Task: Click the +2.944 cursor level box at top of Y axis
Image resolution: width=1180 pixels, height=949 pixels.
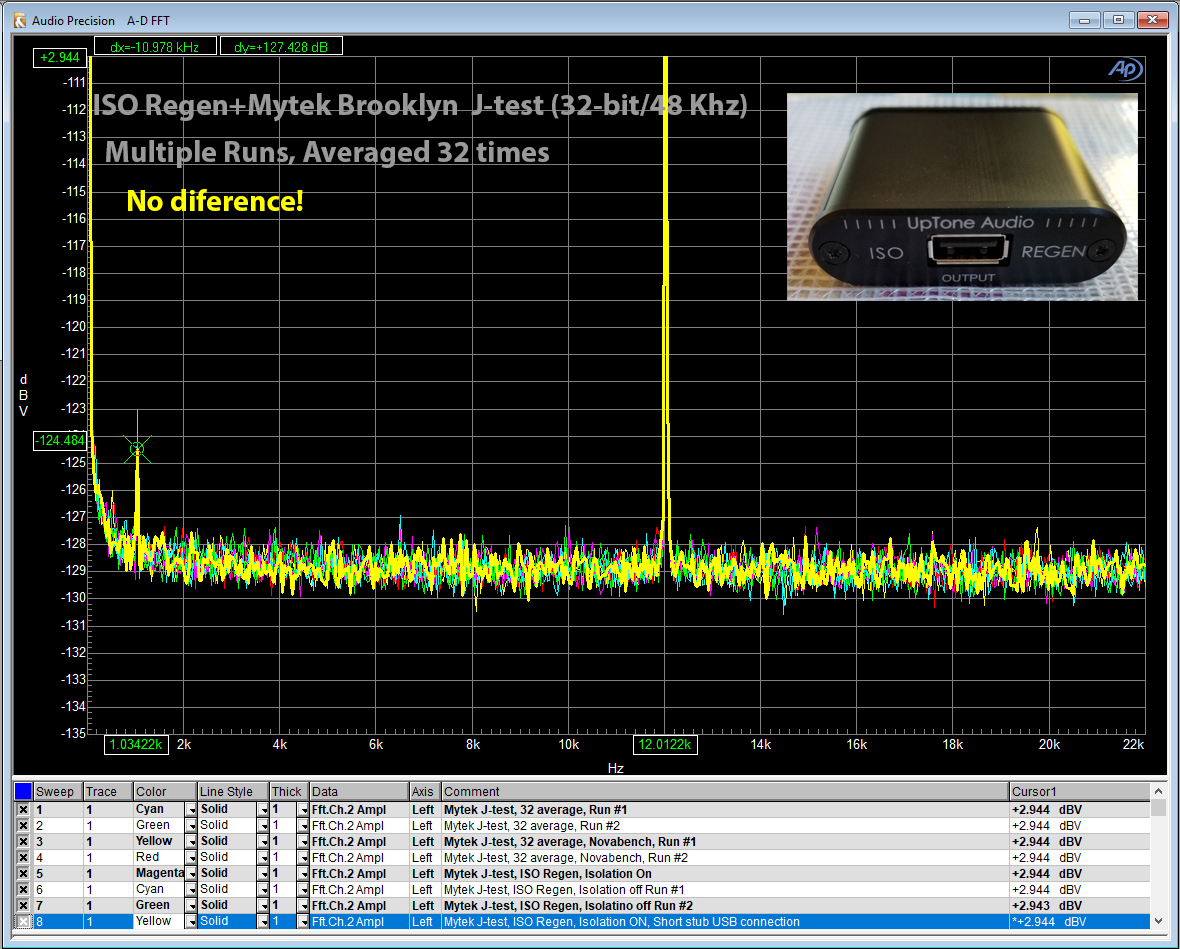Action: click(x=60, y=57)
